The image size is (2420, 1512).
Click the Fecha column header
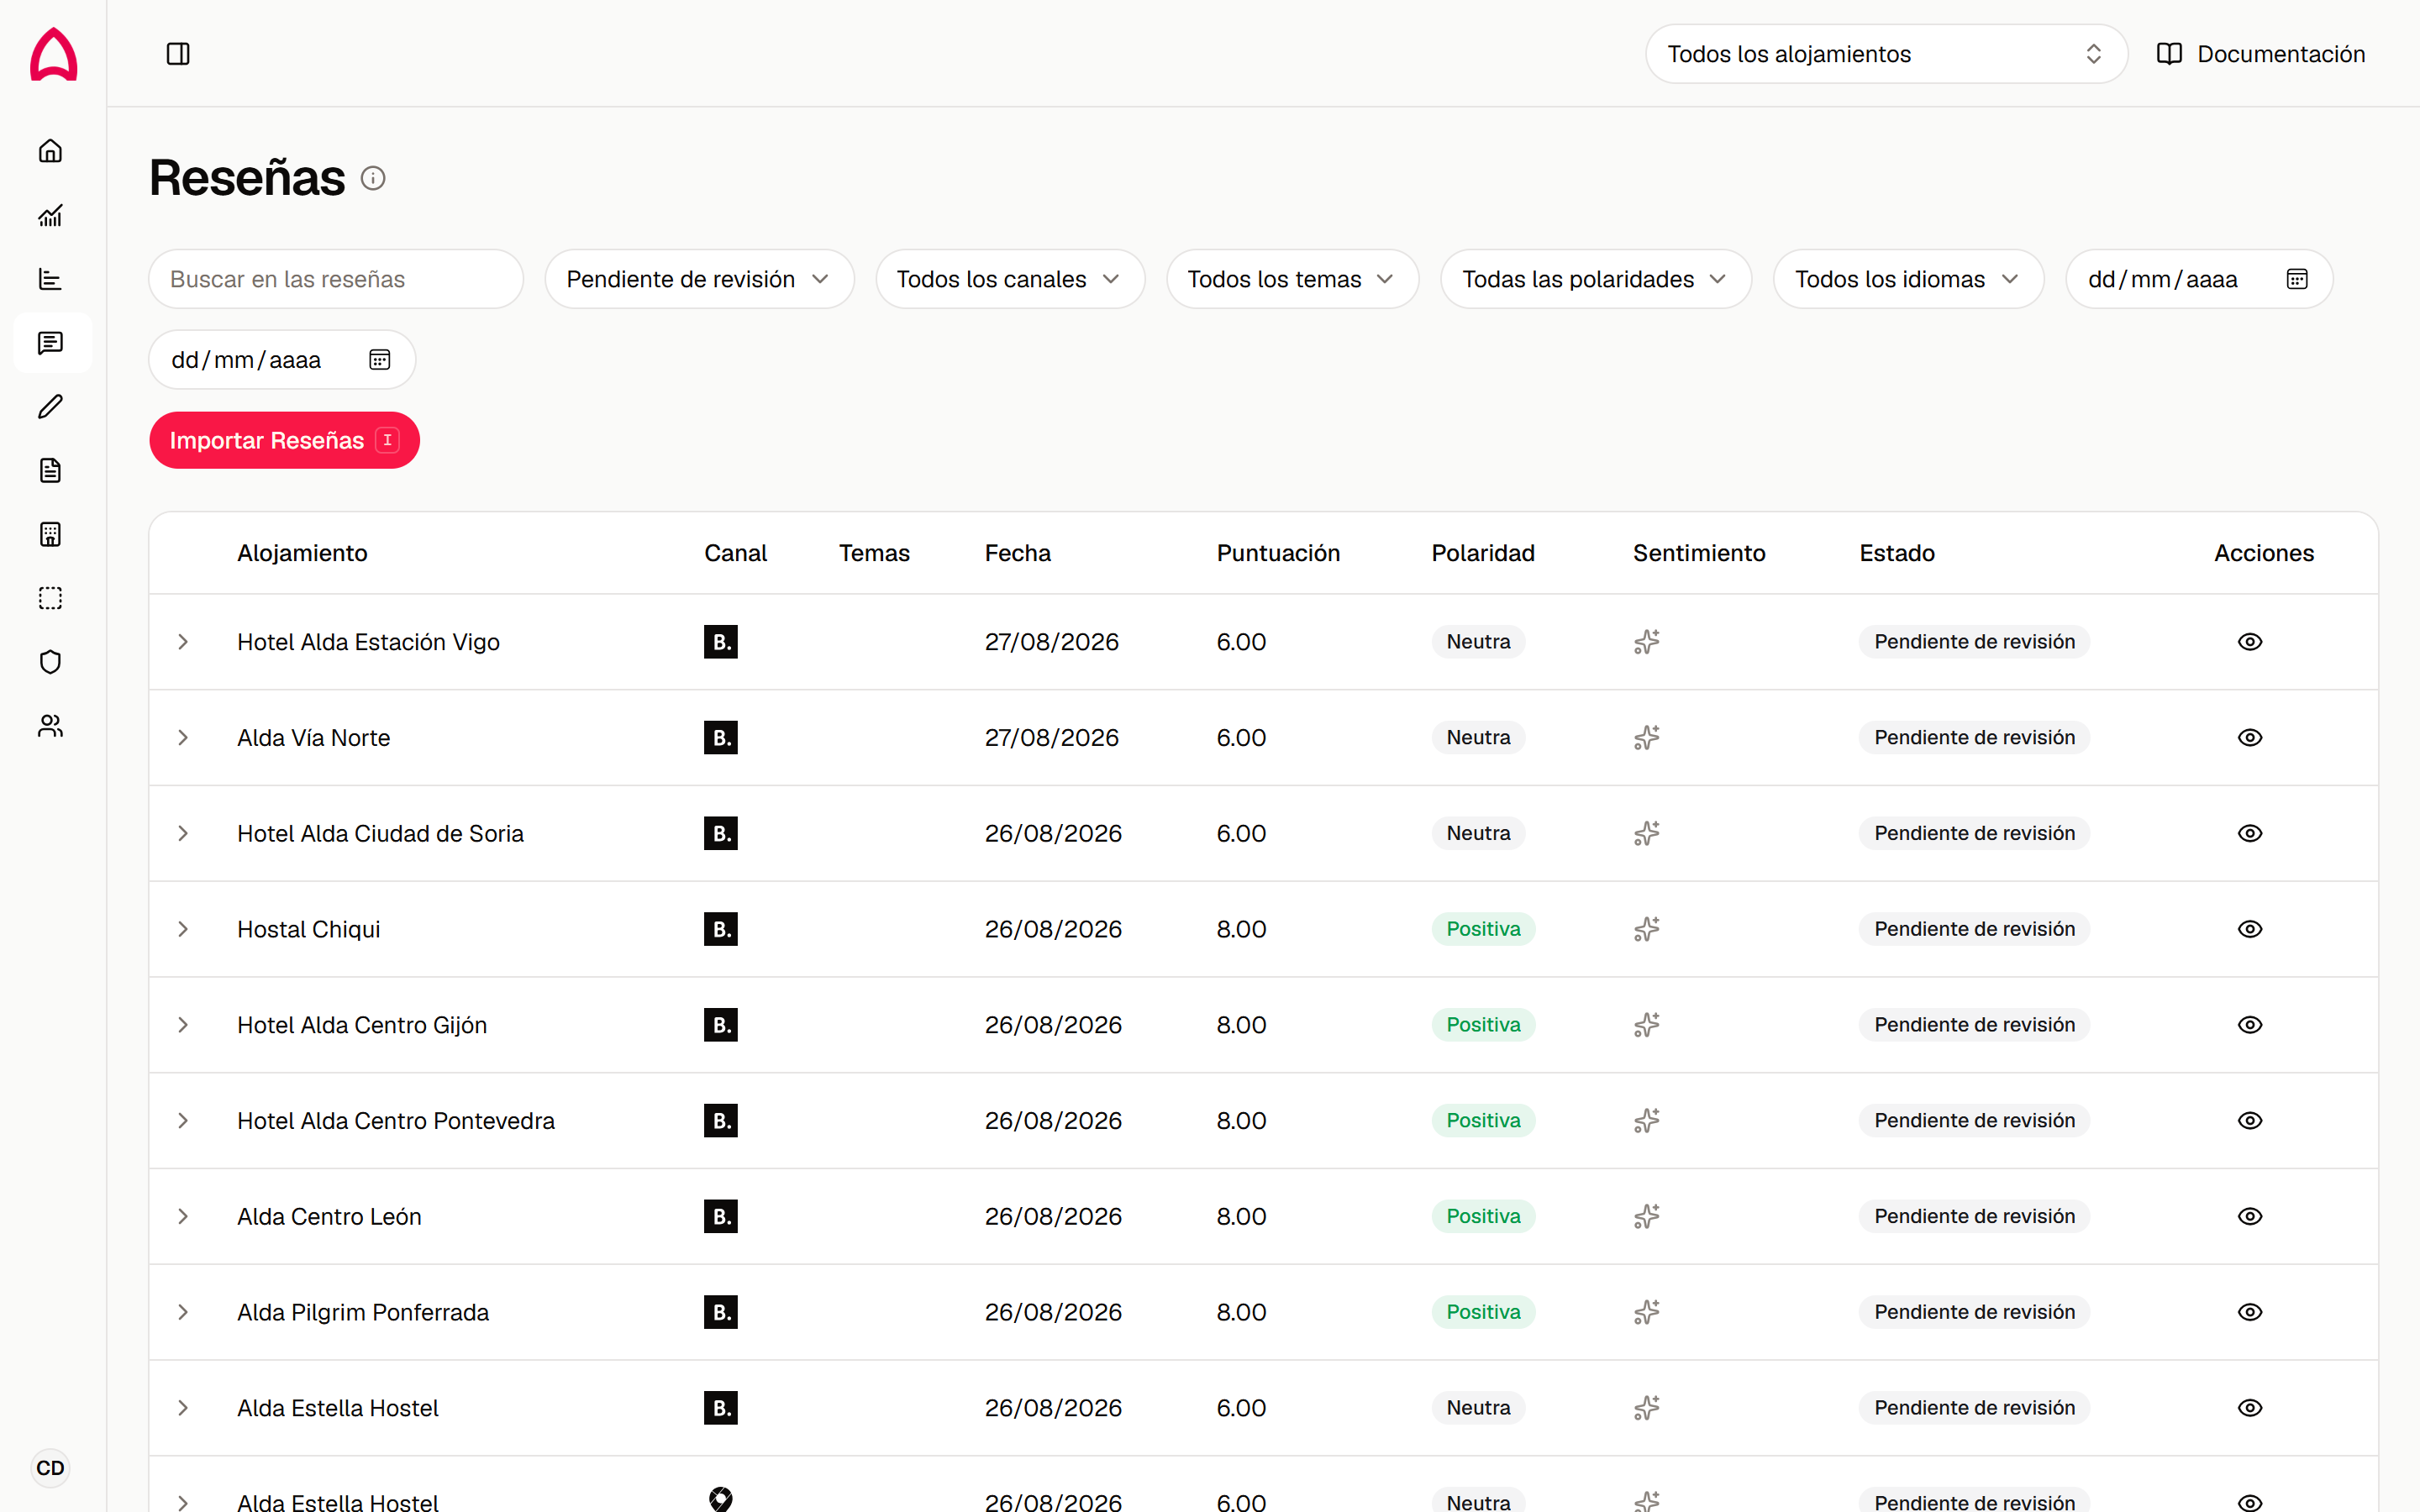click(1017, 553)
